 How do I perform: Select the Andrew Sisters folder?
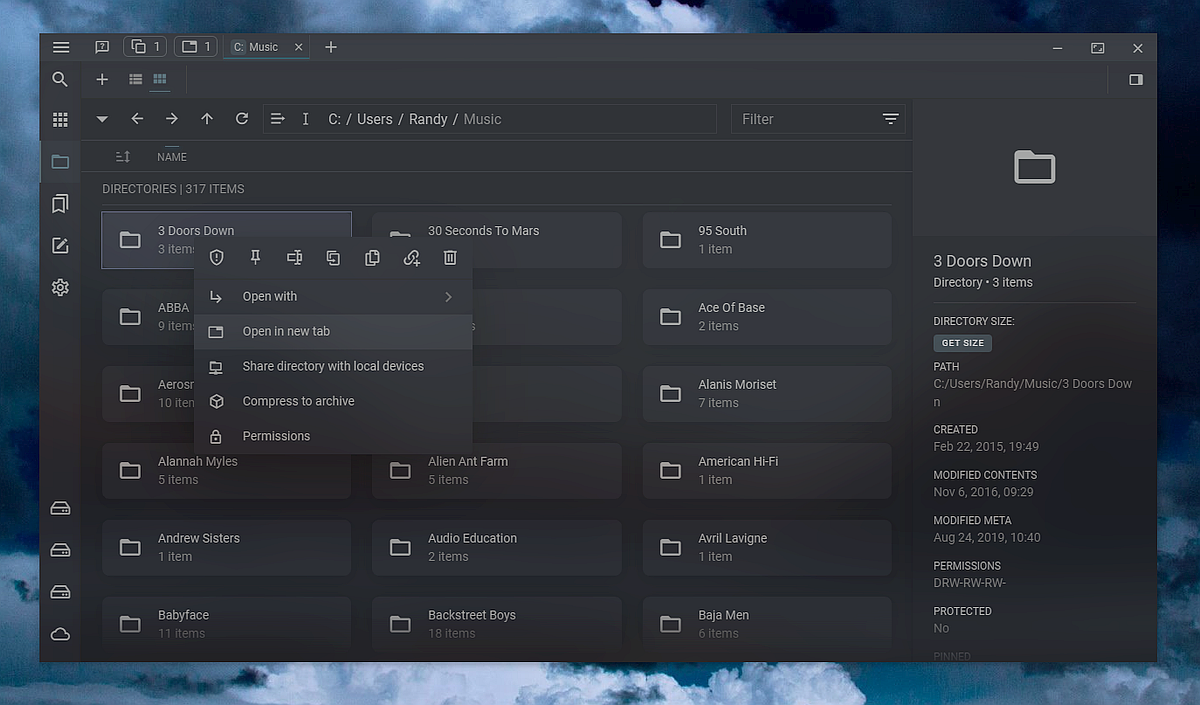tap(226, 547)
